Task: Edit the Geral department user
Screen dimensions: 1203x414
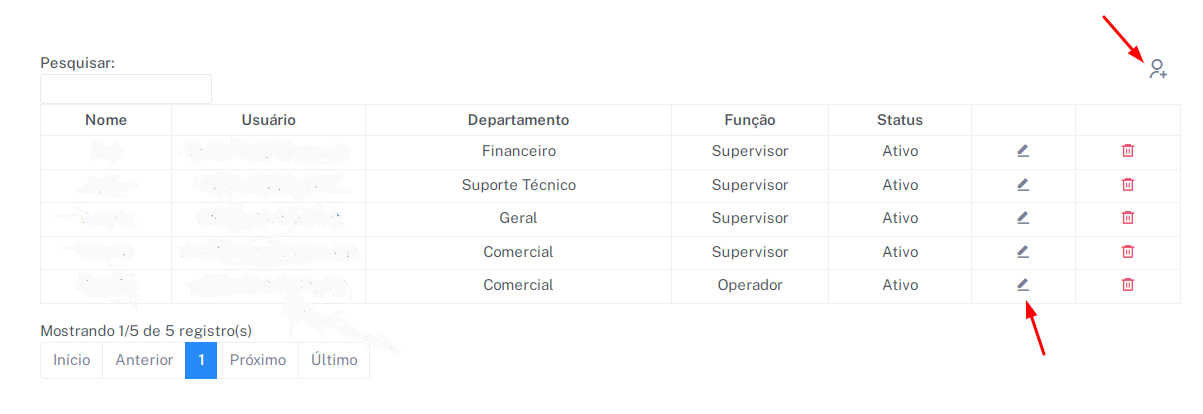Action: click(x=1023, y=218)
